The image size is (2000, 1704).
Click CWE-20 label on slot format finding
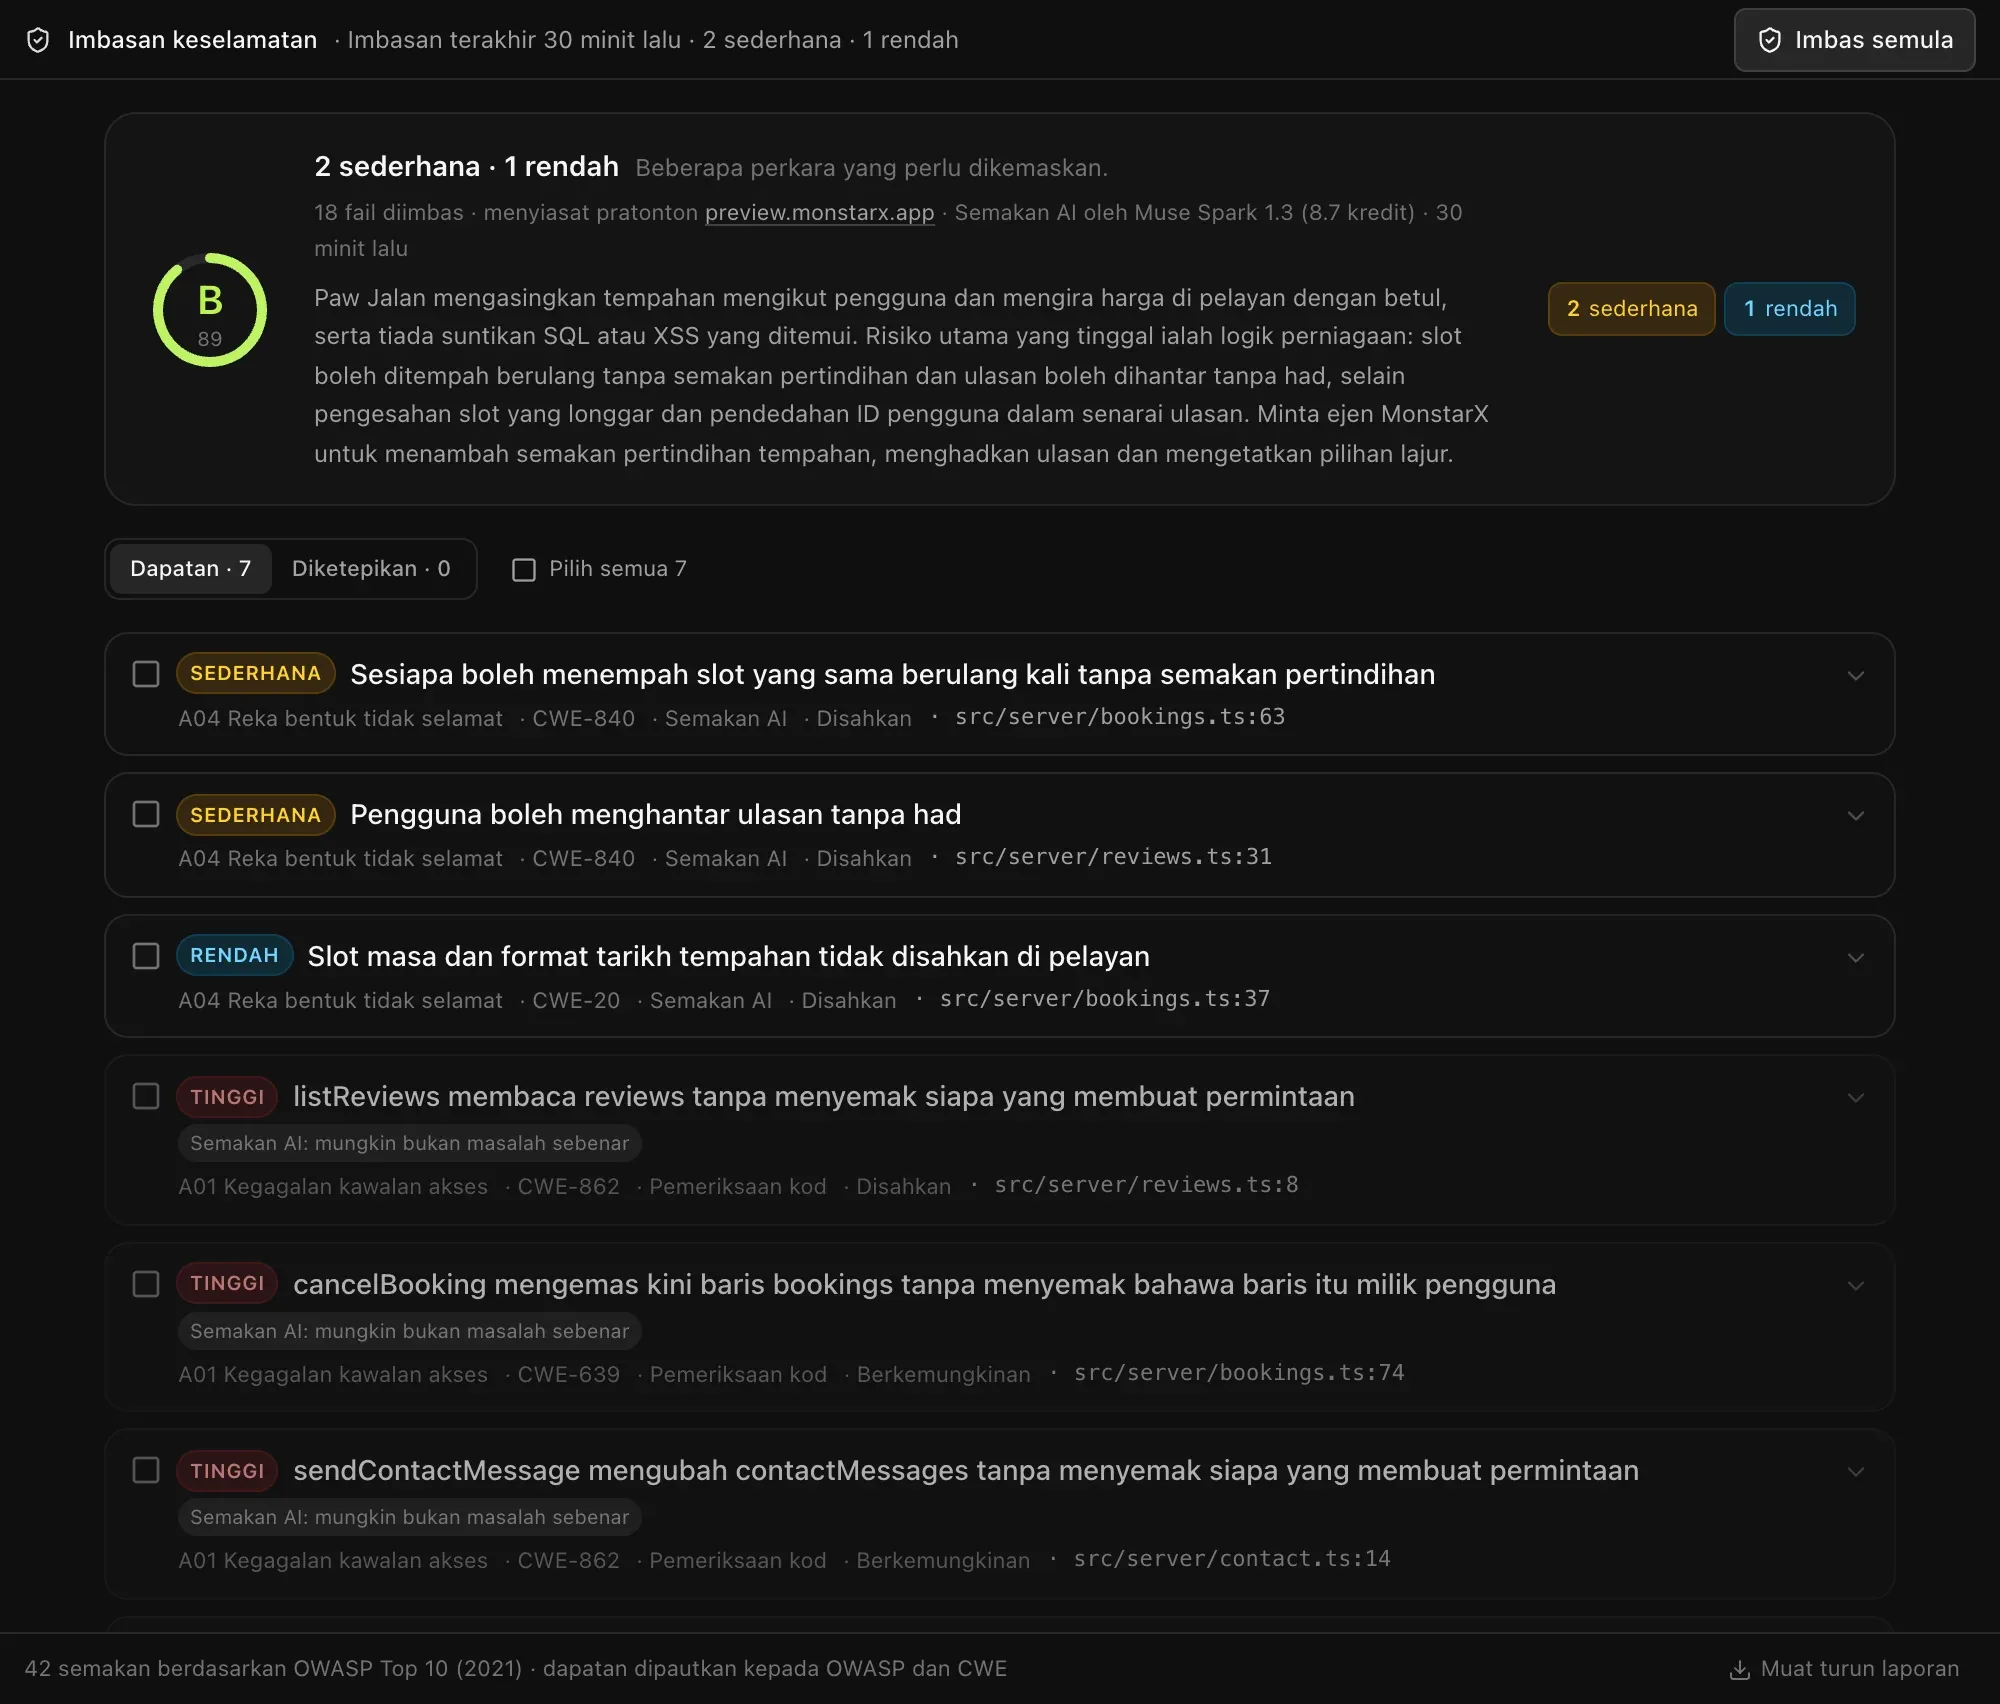click(576, 1001)
